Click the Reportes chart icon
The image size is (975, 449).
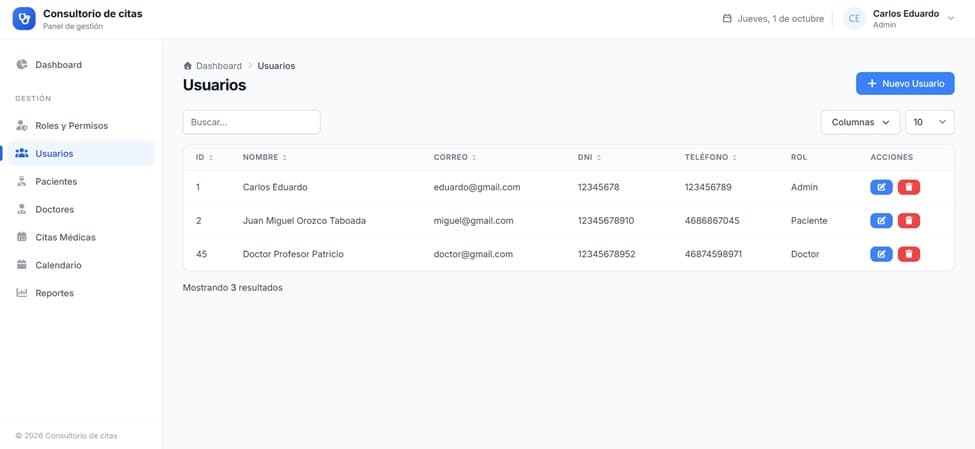coord(22,293)
